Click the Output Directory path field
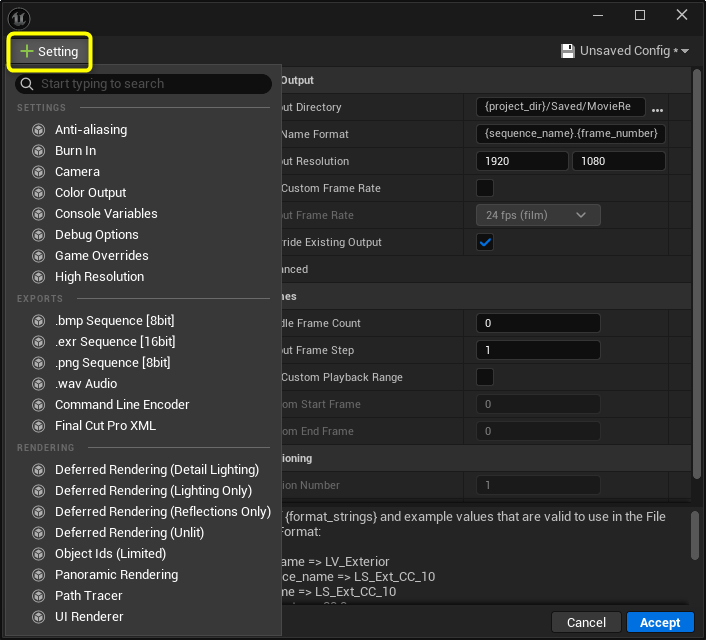This screenshot has width=706, height=640. [x=561, y=107]
